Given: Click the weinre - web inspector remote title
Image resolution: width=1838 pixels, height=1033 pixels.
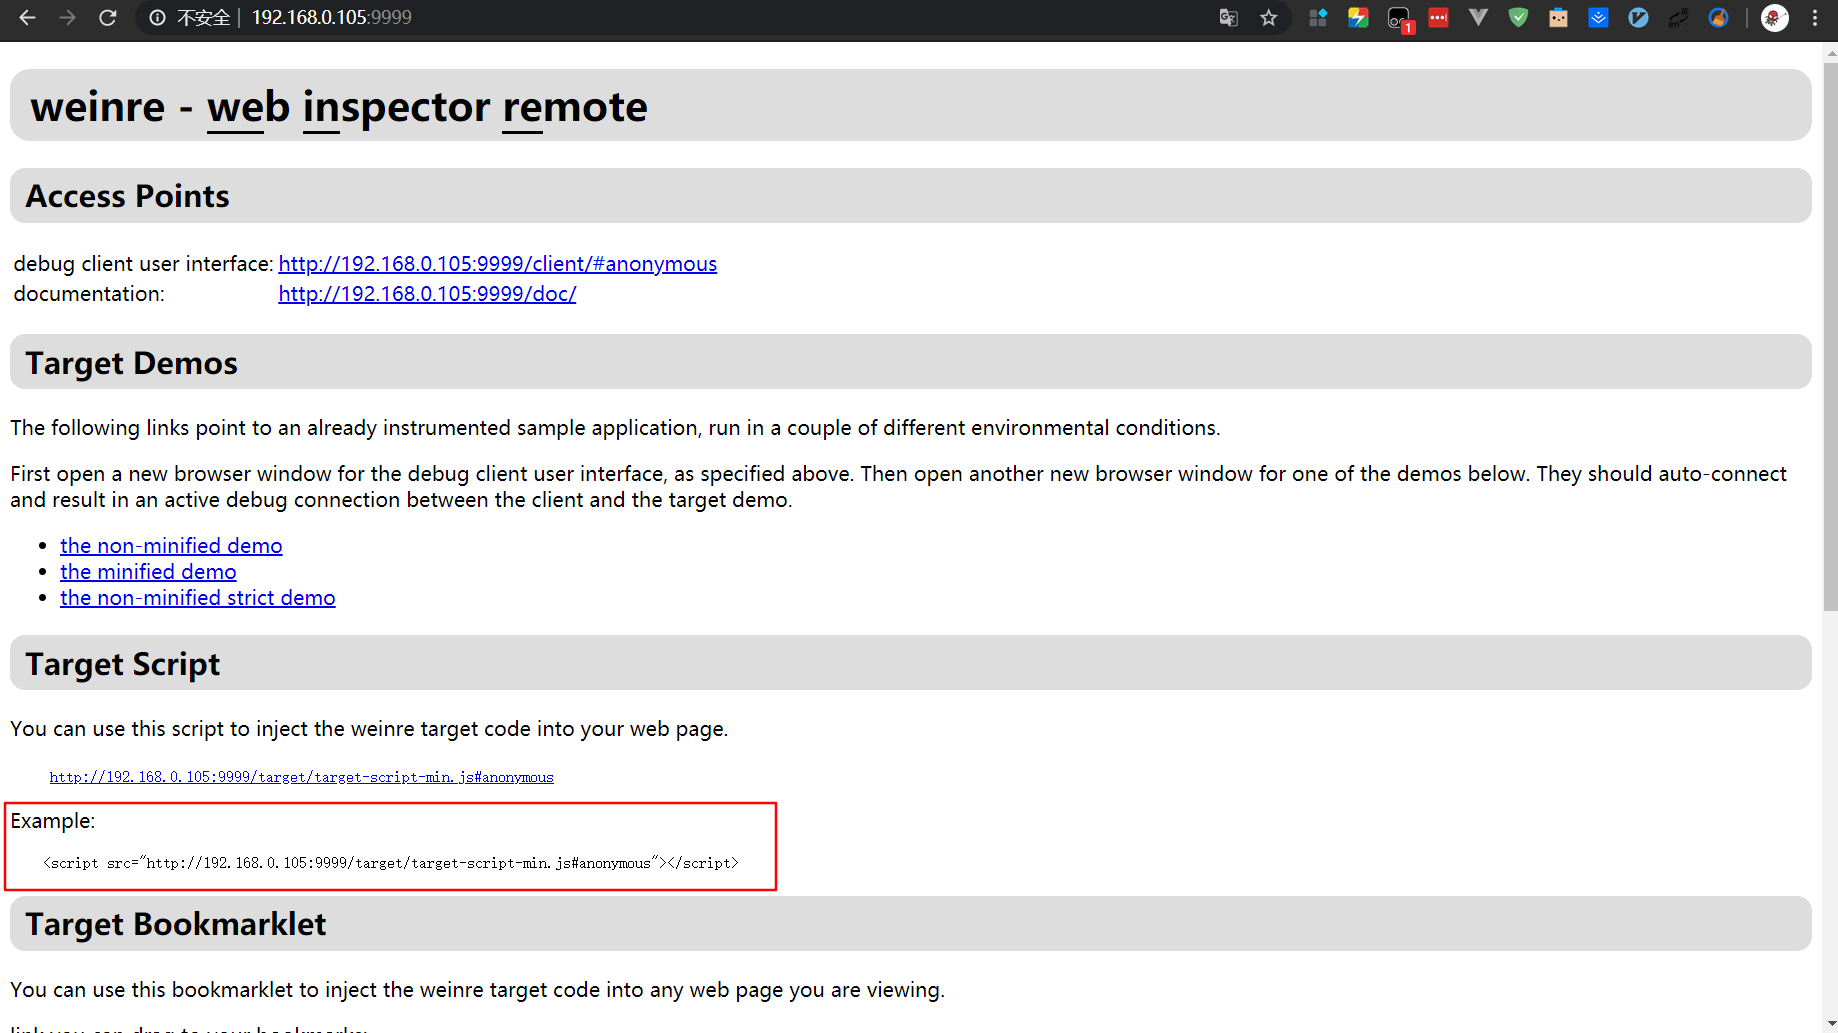Looking at the screenshot, I should (339, 107).
